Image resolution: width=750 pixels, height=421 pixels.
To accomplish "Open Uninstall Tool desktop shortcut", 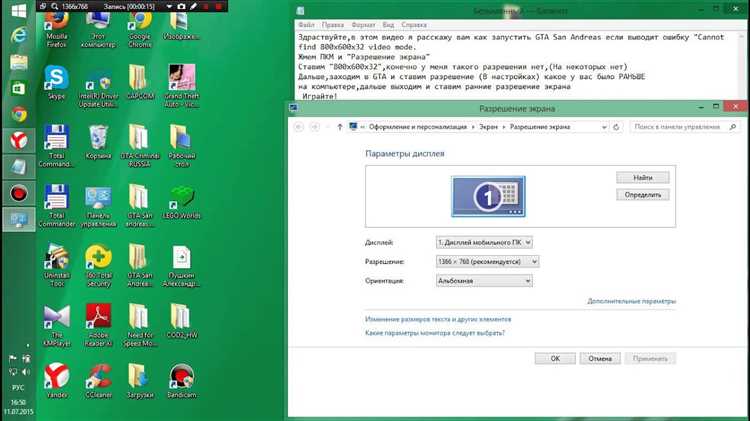I will (x=56, y=266).
